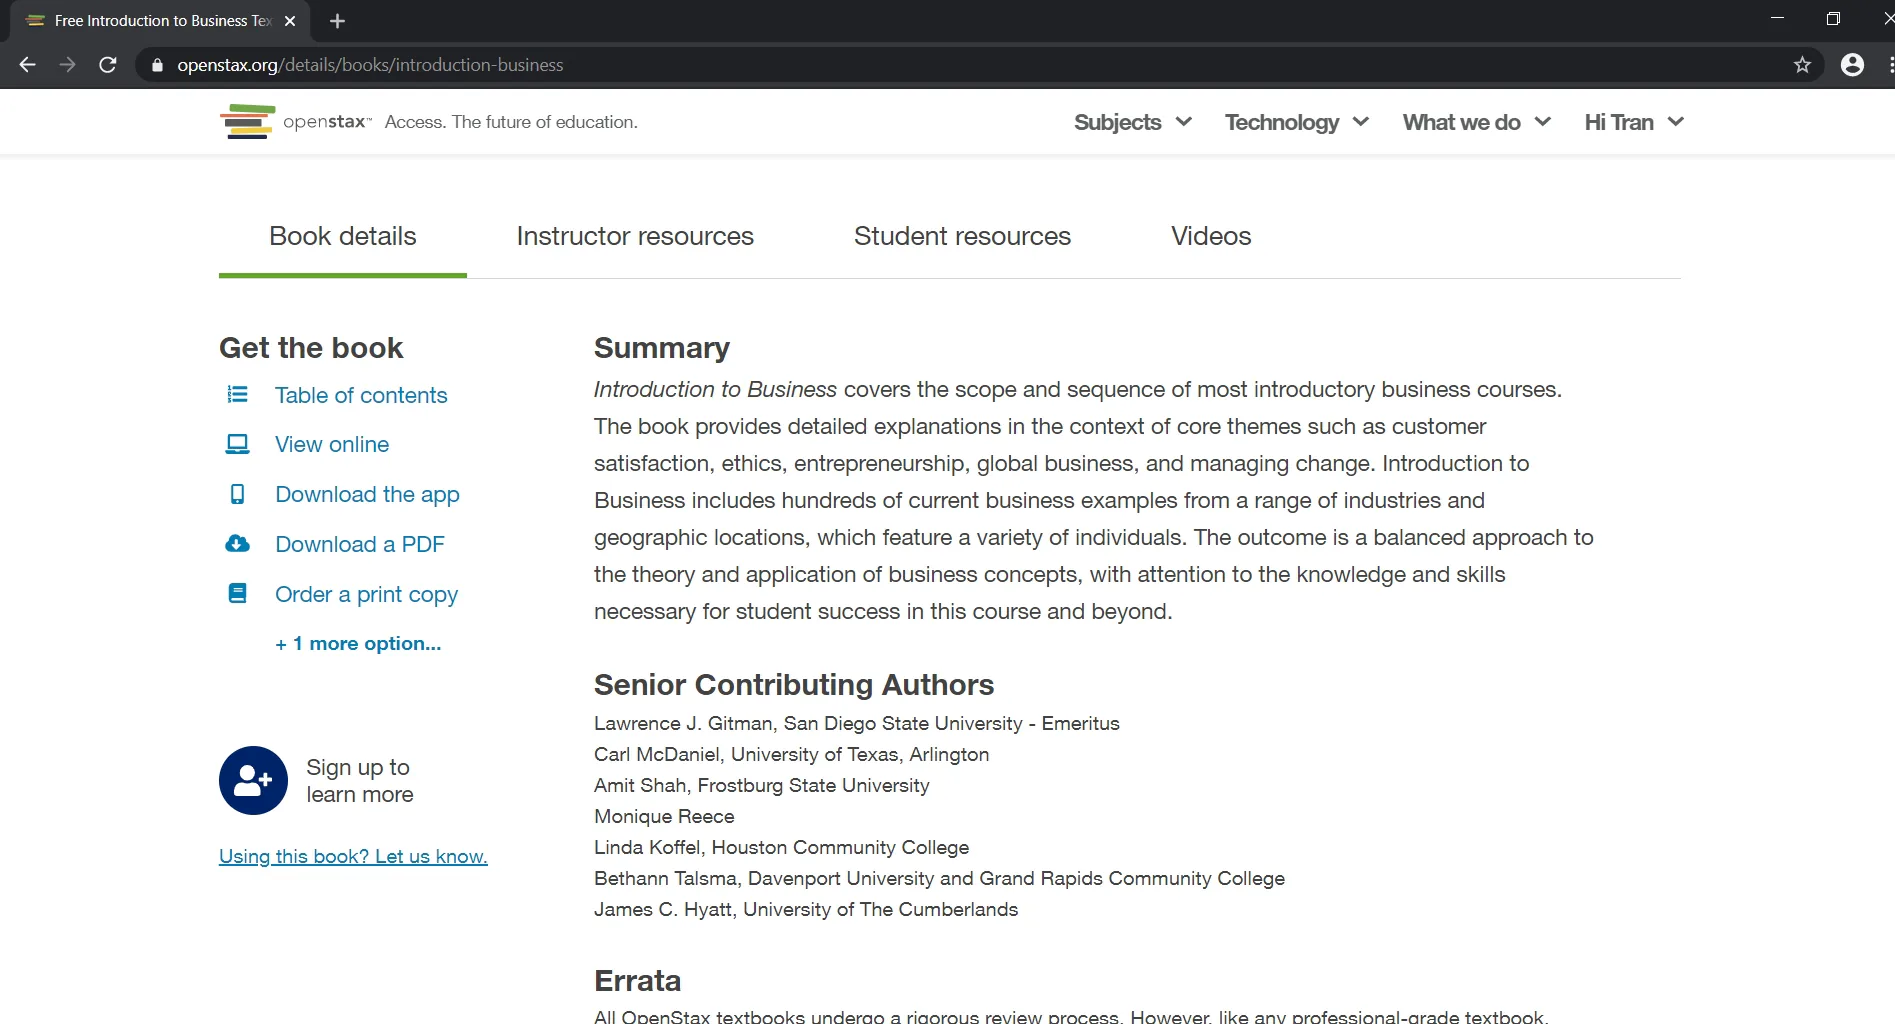Click the Sign up to learn more text
1895x1024 pixels.
360,780
